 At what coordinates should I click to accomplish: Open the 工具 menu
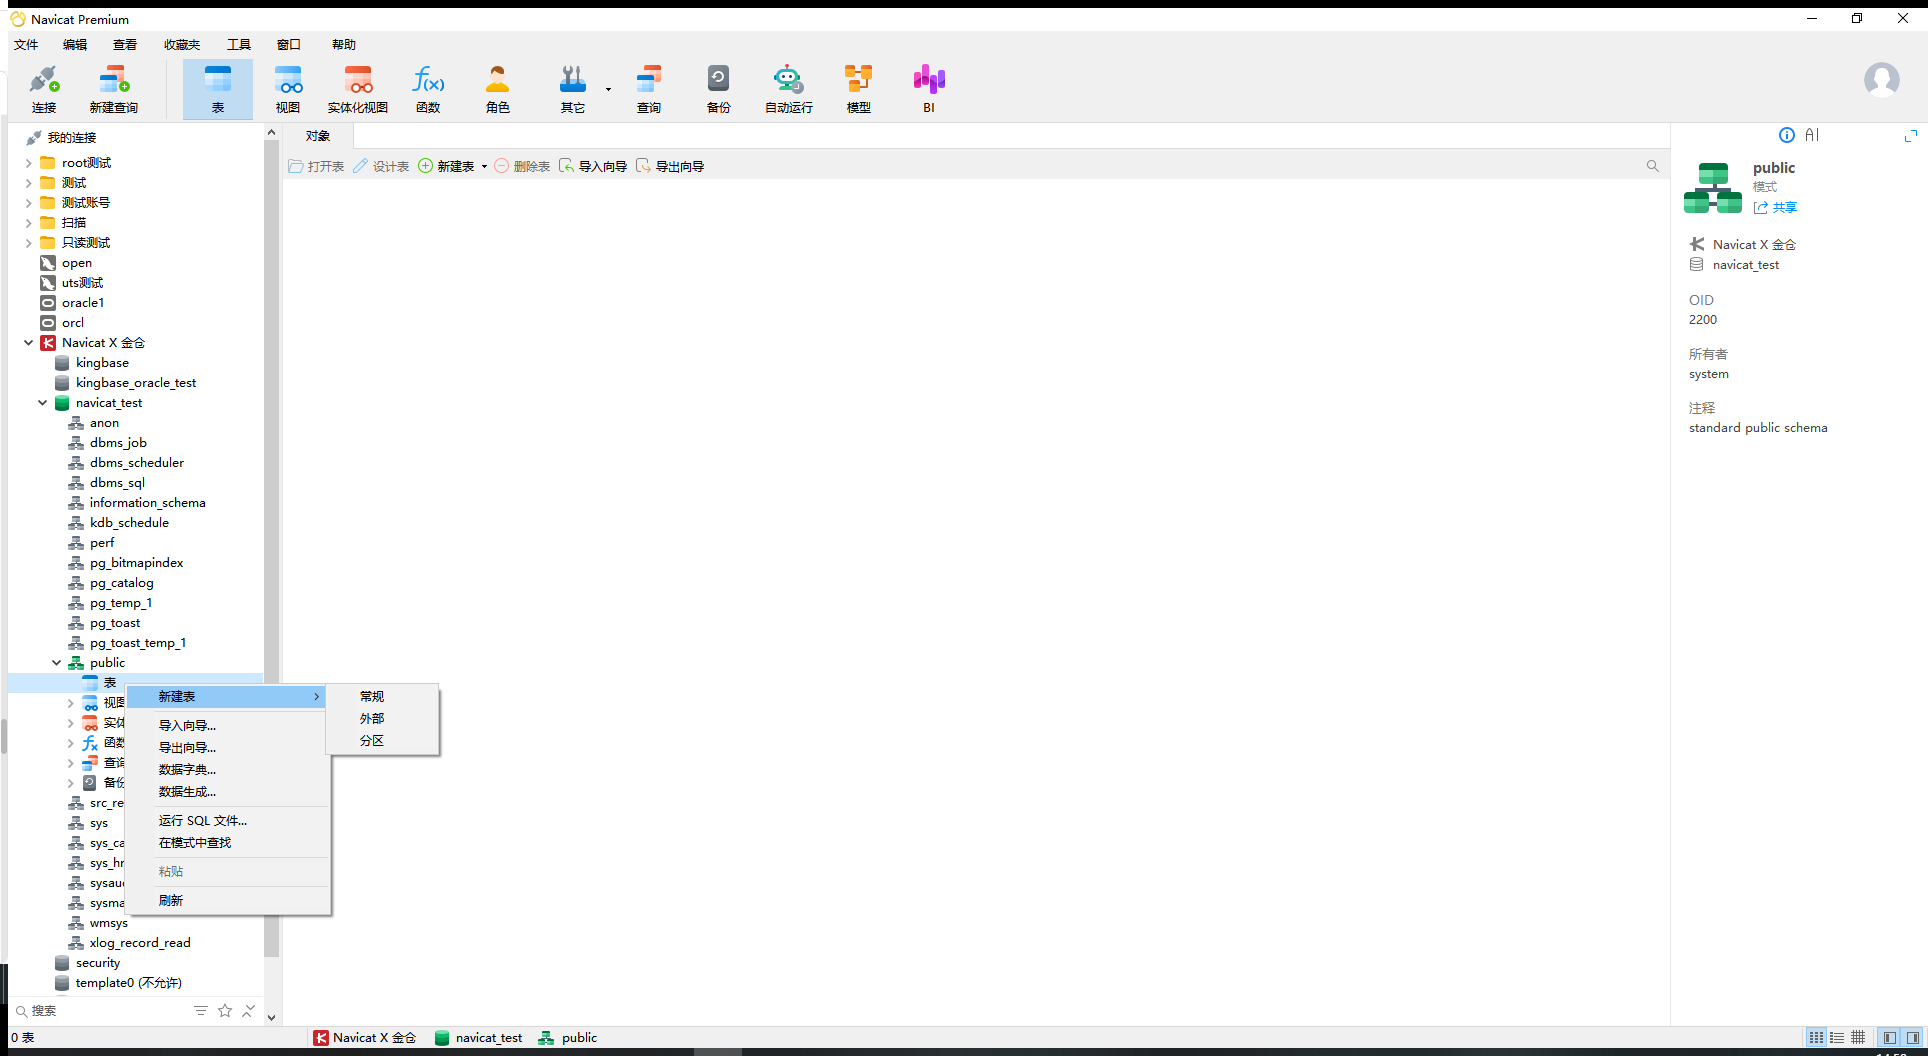[239, 45]
